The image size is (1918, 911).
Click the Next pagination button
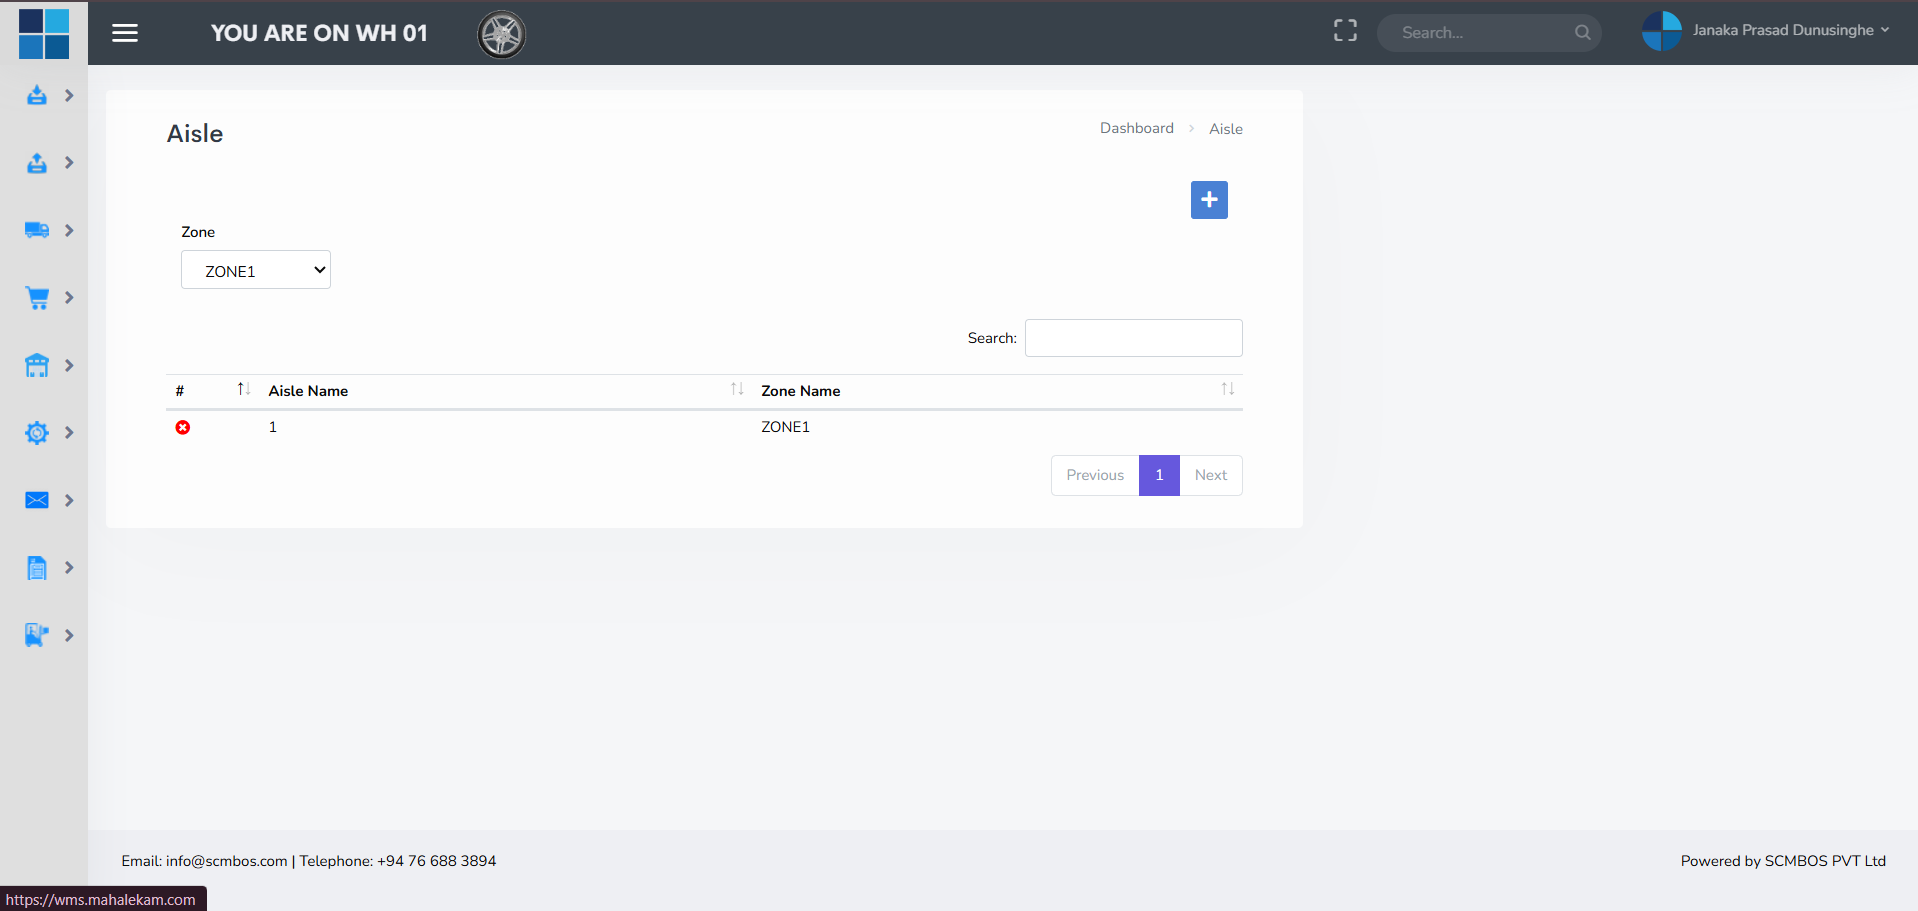(x=1210, y=475)
